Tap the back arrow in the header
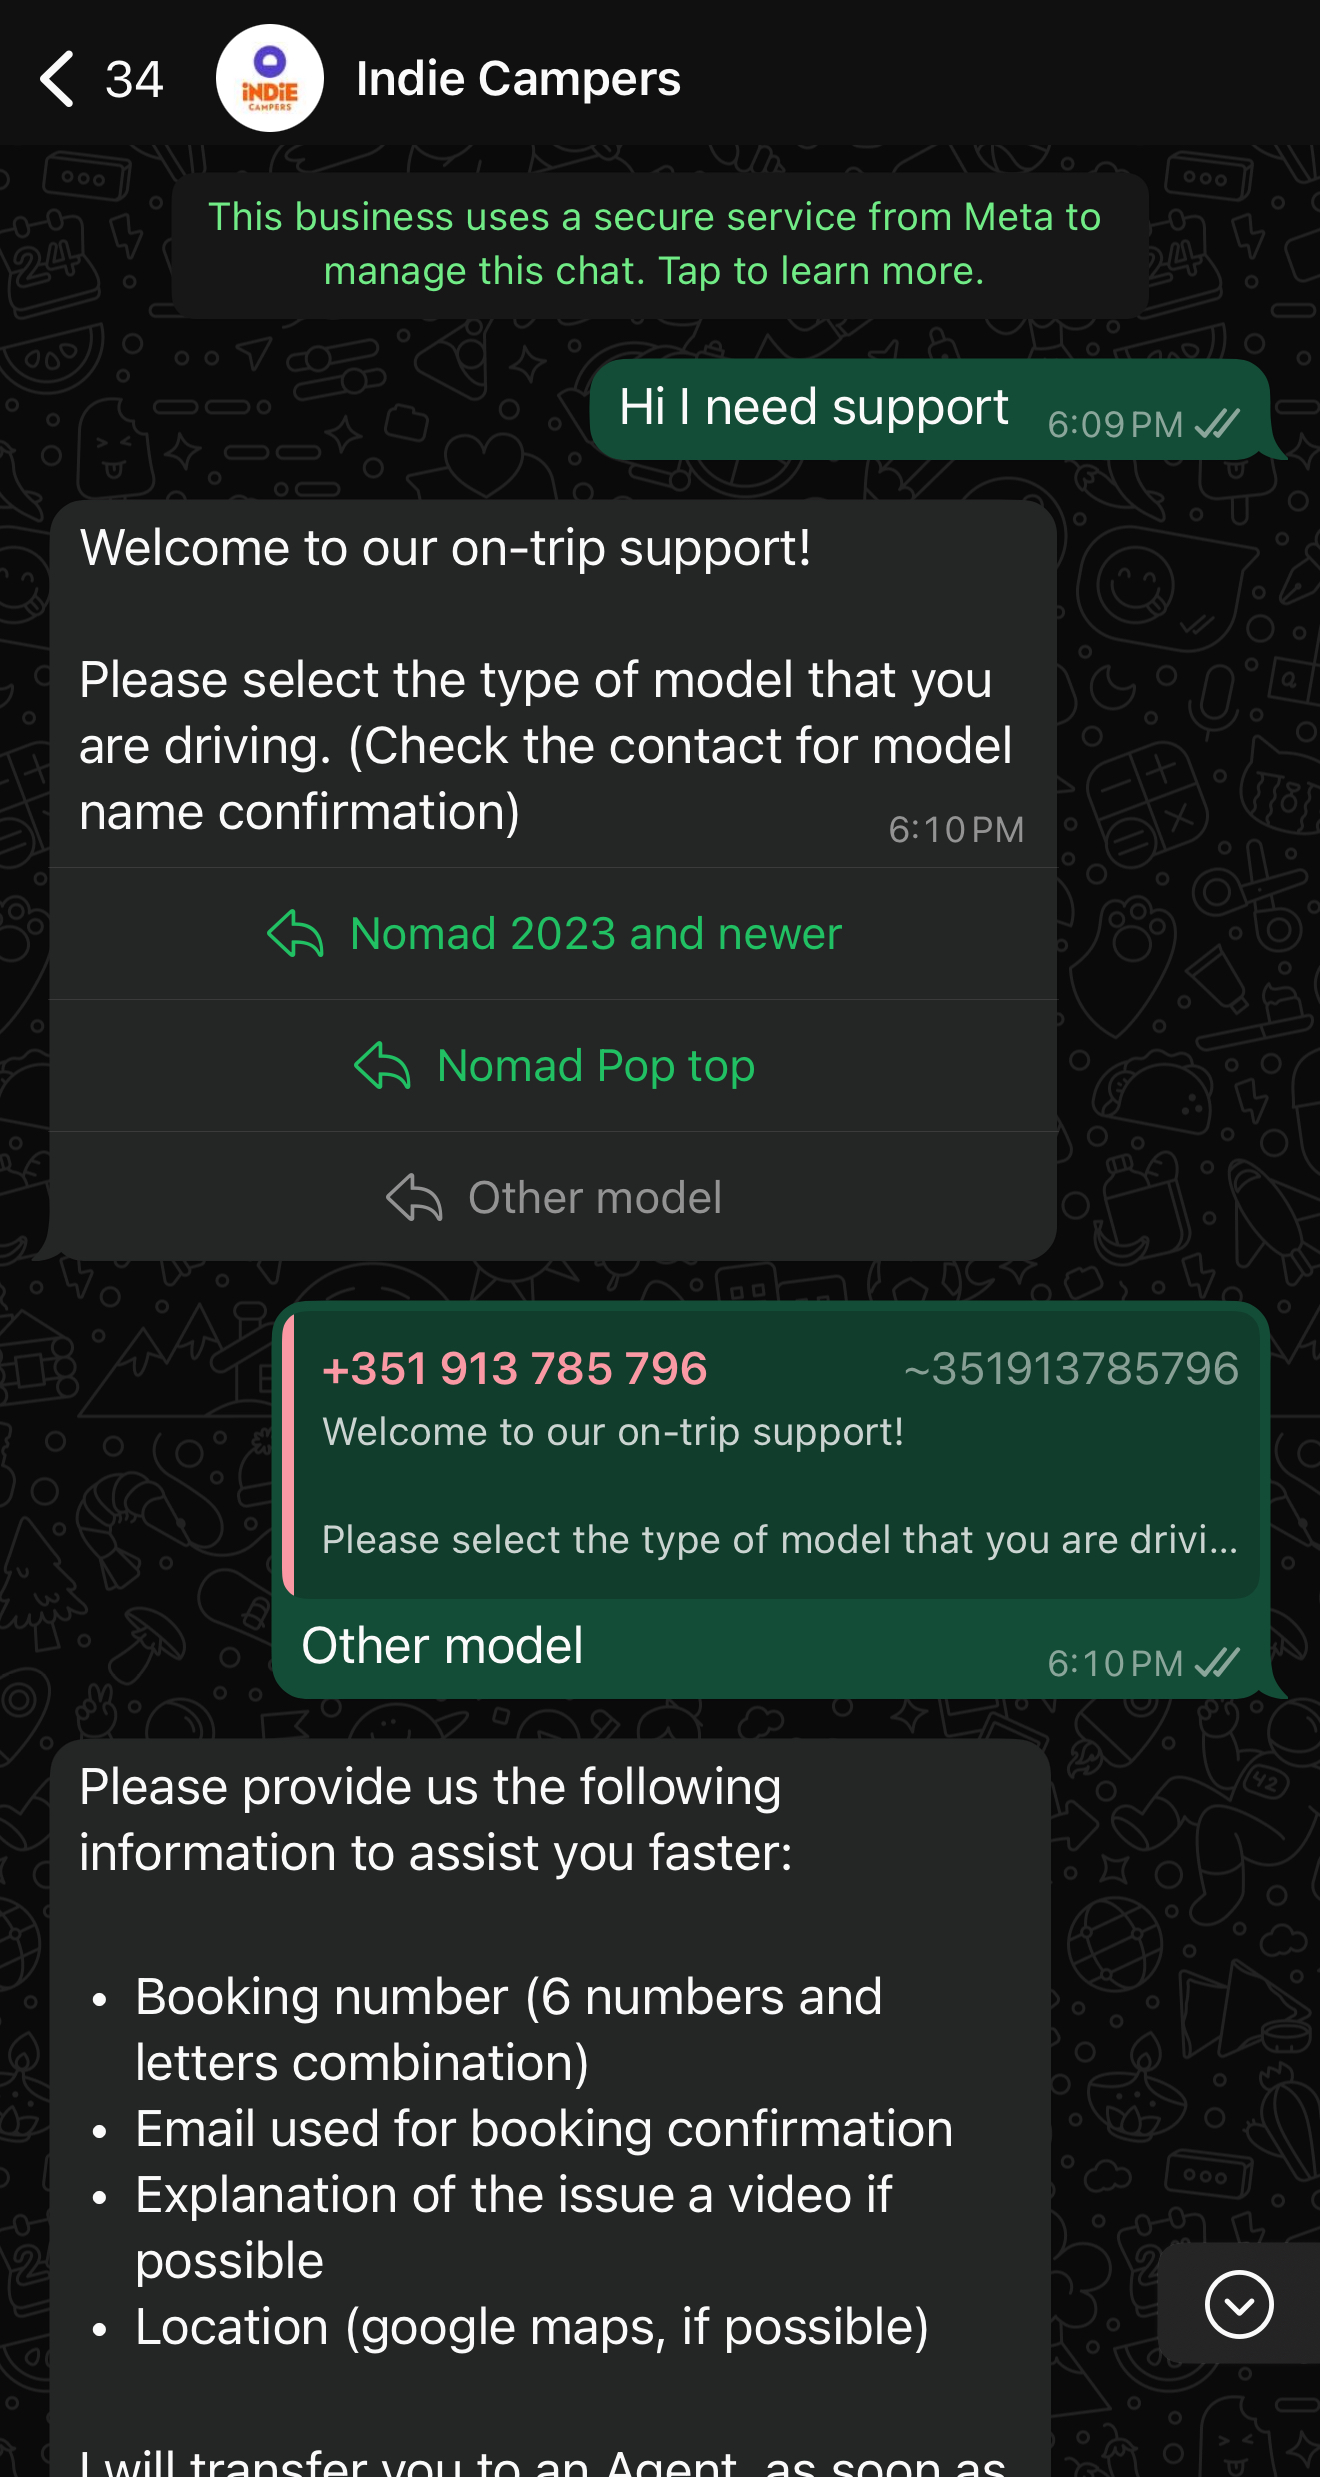This screenshot has height=2477, width=1320. click(57, 79)
